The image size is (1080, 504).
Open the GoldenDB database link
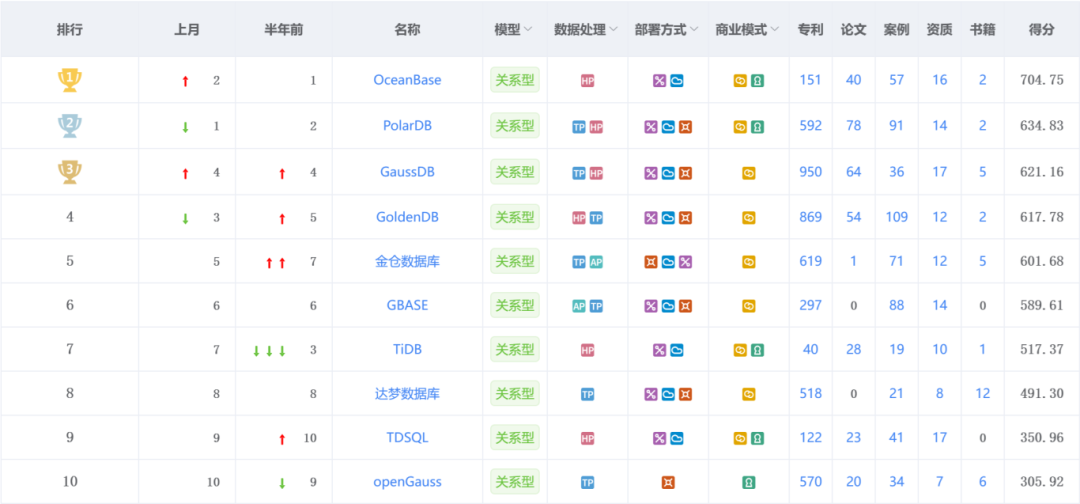coord(407,217)
